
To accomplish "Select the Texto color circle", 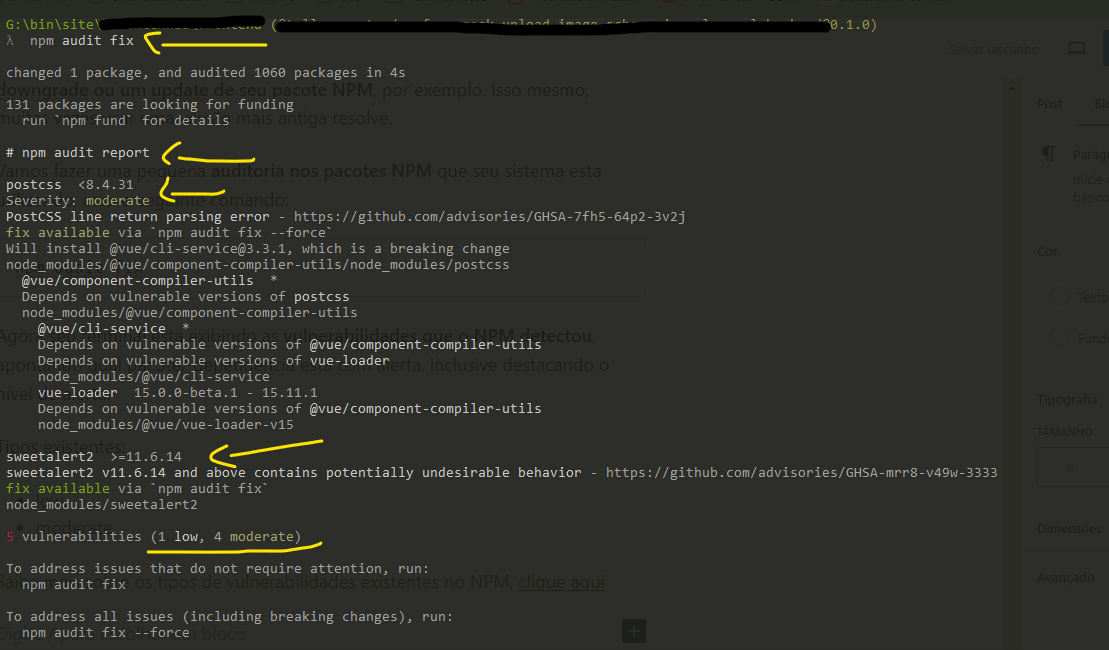I will point(1063,297).
